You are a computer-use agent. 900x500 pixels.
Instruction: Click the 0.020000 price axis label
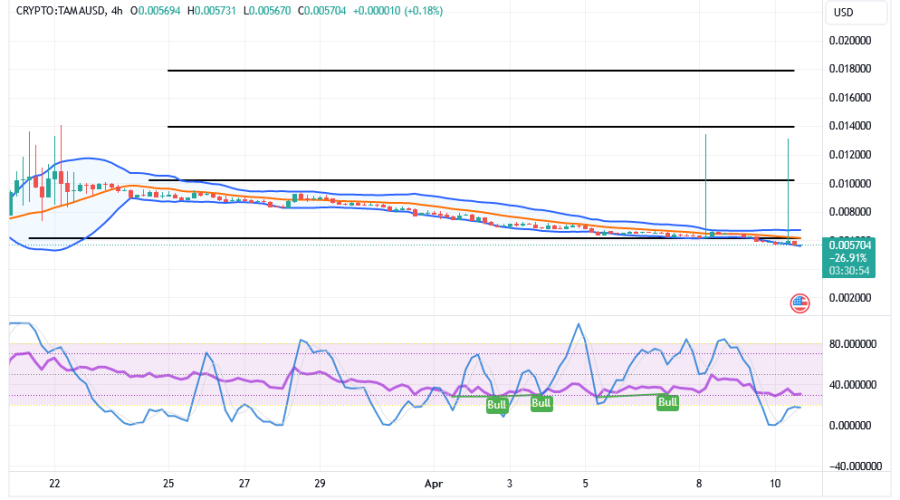850,41
